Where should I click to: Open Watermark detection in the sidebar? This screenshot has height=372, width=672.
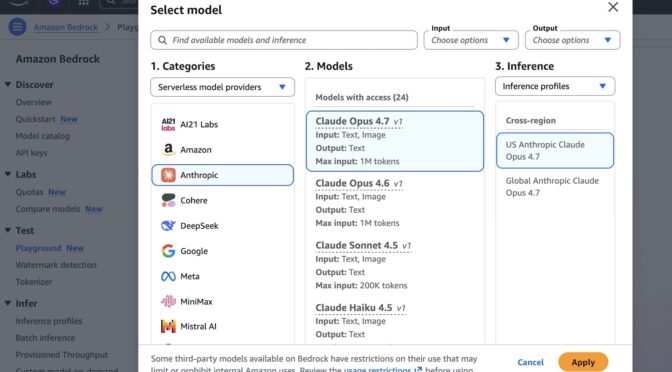(x=56, y=265)
